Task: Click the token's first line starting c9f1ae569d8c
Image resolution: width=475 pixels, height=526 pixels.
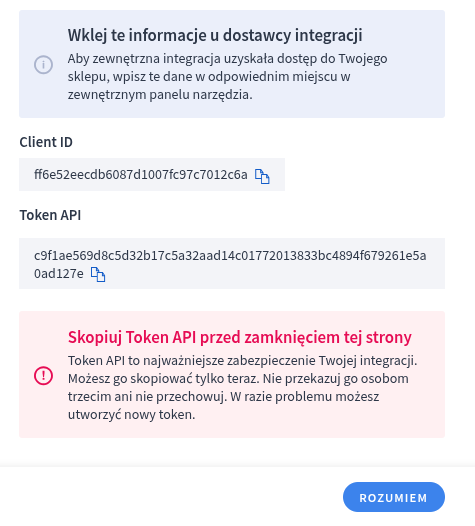Action: (230, 256)
